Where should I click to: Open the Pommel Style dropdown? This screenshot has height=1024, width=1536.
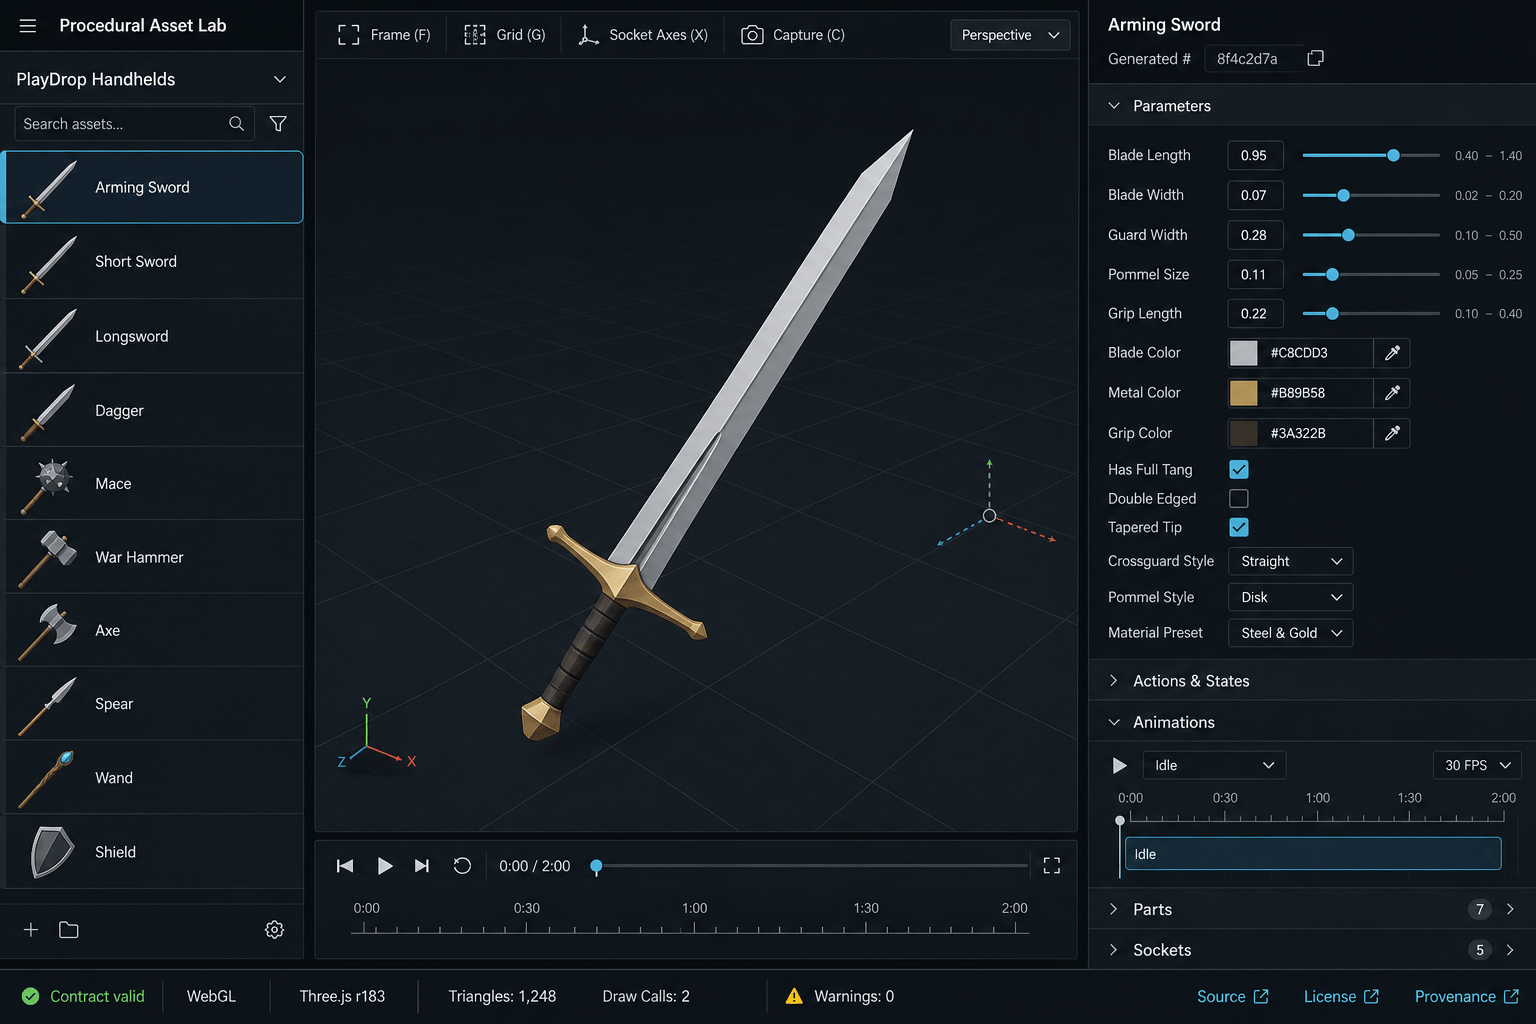1290,597
